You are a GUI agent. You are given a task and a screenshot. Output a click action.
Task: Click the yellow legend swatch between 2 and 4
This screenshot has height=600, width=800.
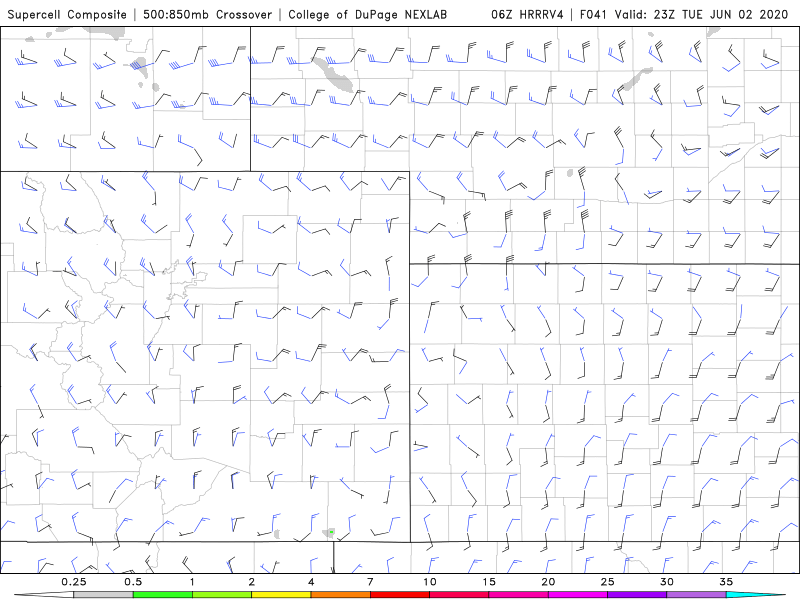[281, 595]
